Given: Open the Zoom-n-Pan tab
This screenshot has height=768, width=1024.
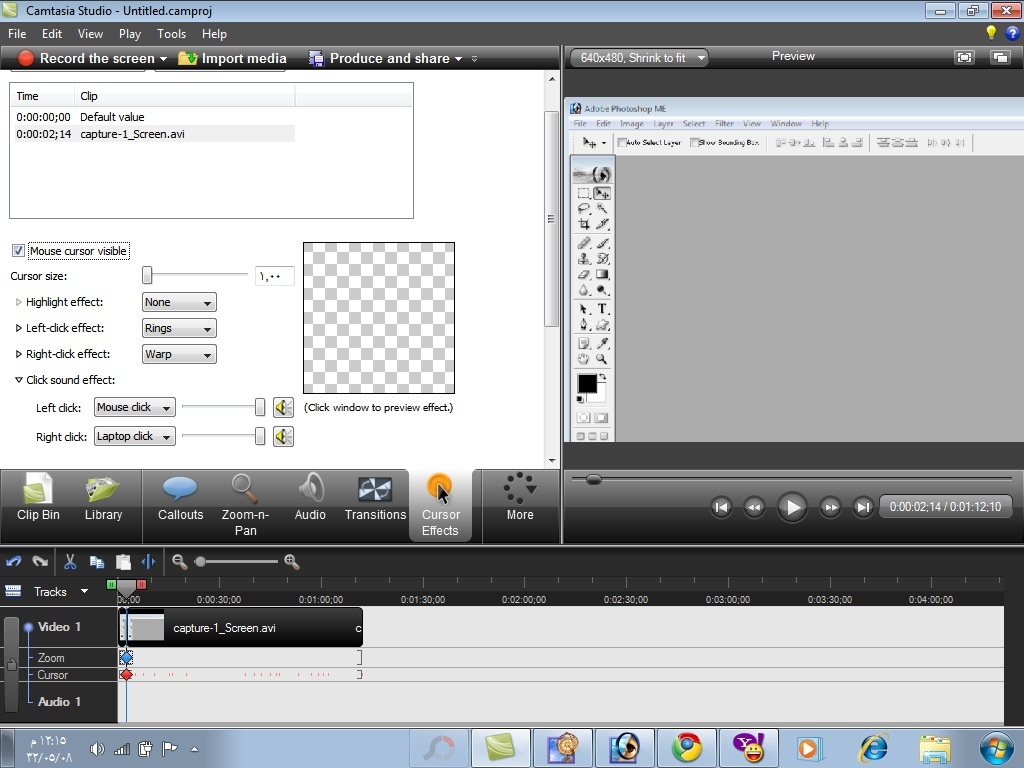Looking at the screenshot, I should (x=245, y=505).
